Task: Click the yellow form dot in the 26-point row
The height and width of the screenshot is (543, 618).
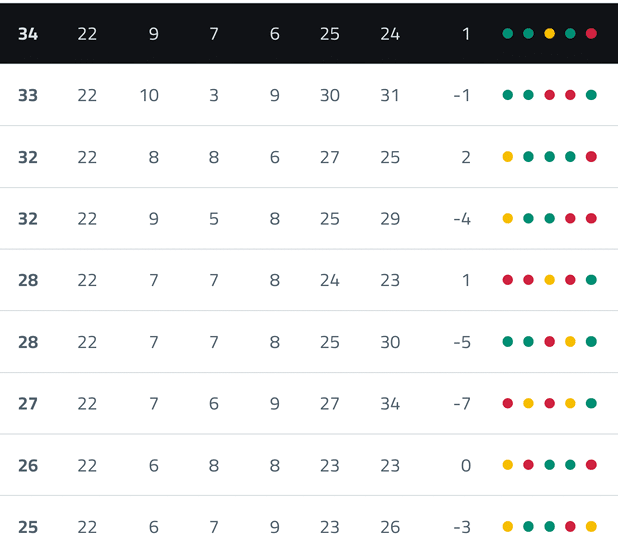Action: [x=507, y=465]
